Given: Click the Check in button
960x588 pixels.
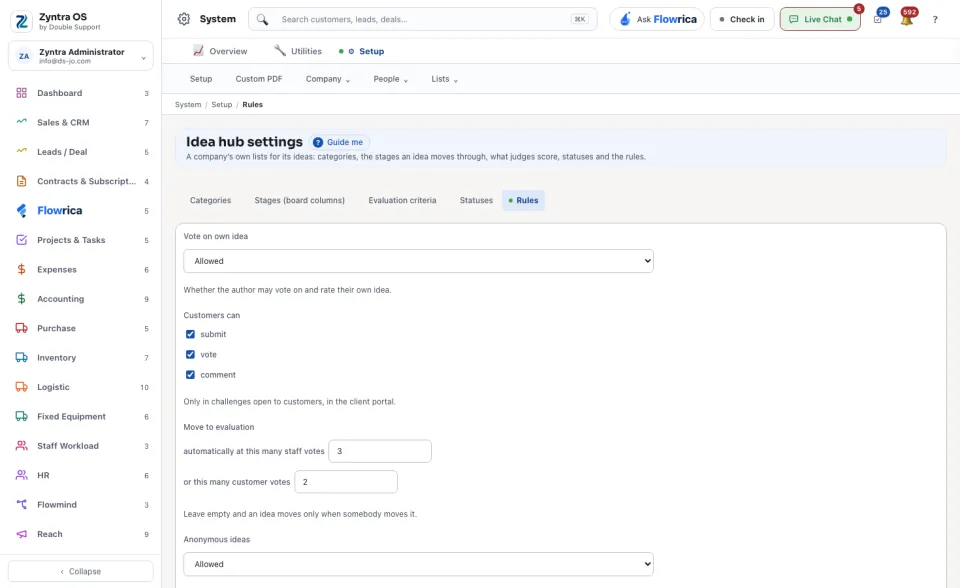Looking at the screenshot, I should tap(742, 19).
